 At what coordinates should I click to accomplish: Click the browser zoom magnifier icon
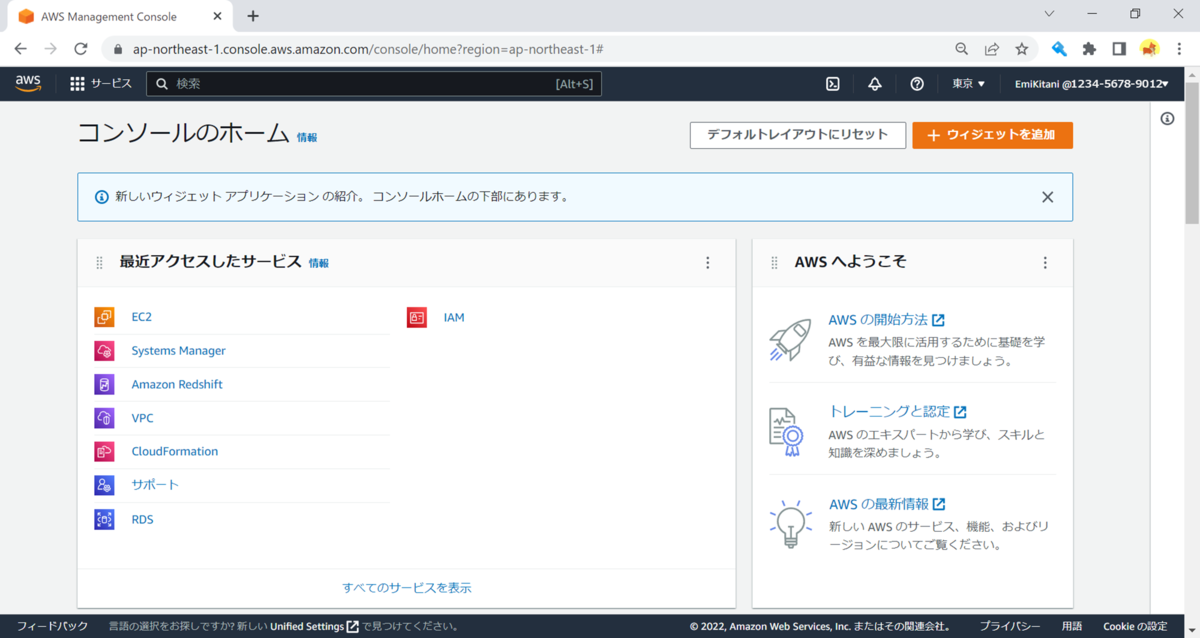coord(961,48)
